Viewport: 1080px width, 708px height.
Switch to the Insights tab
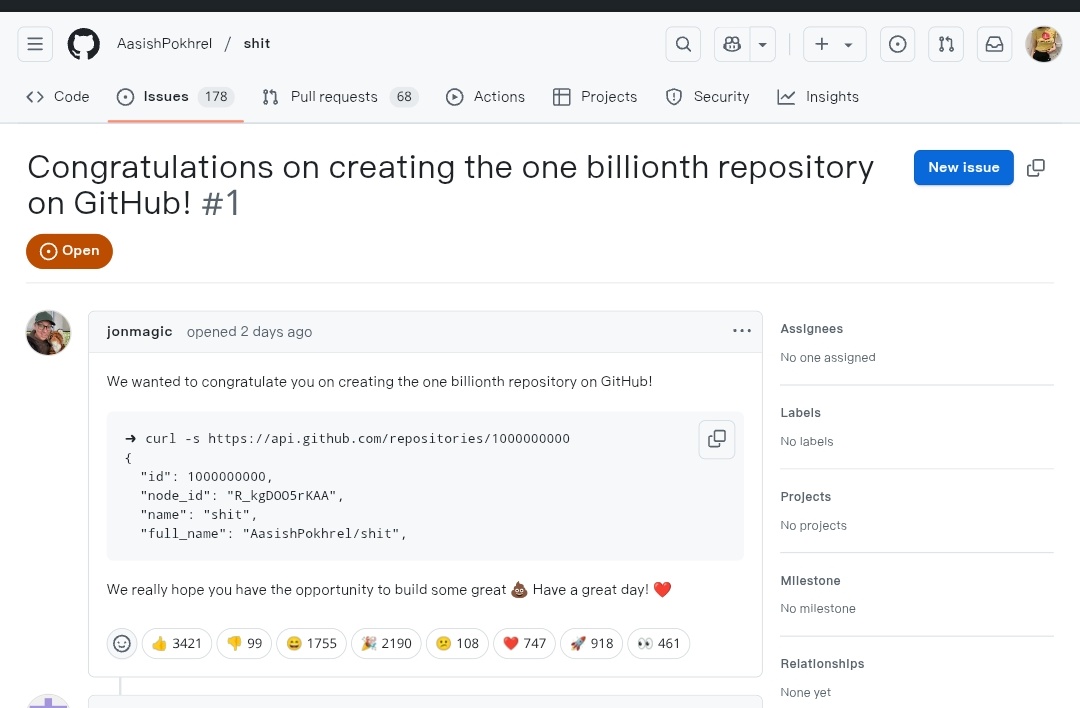[x=818, y=97]
